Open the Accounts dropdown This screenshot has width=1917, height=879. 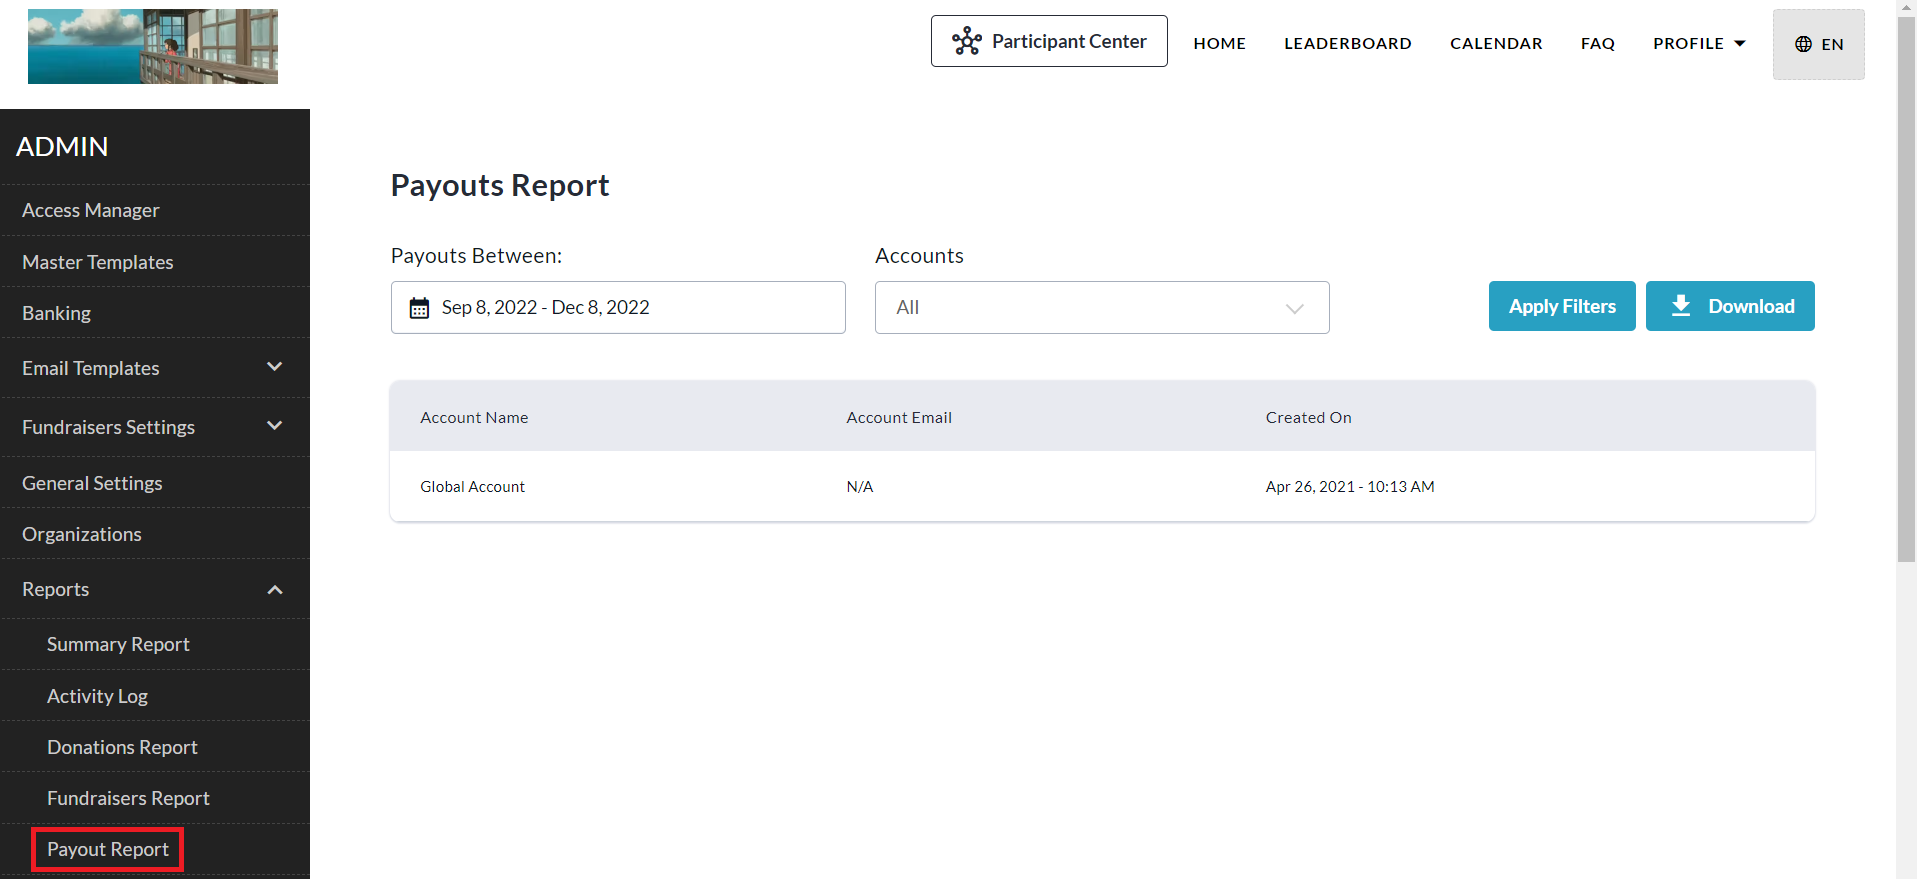(1101, 308)
